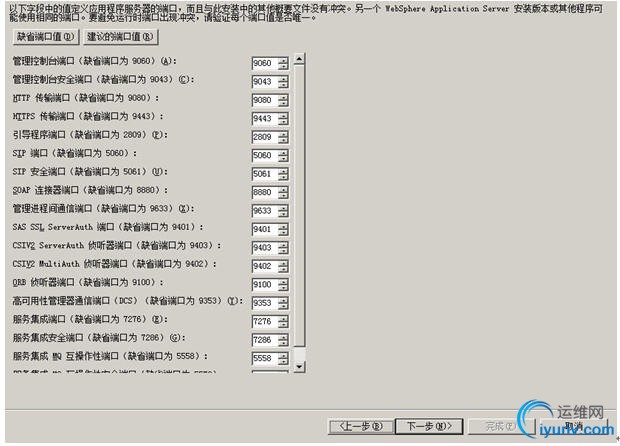Focus the admin console secure port field 9043
The image size is (620, 446).
pyautogui.click(x=265, y=82)
